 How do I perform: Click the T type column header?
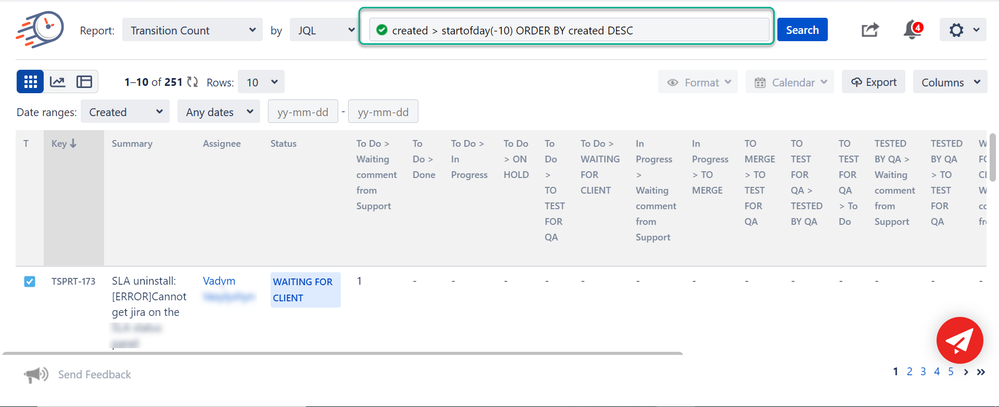tap(26, 143)
